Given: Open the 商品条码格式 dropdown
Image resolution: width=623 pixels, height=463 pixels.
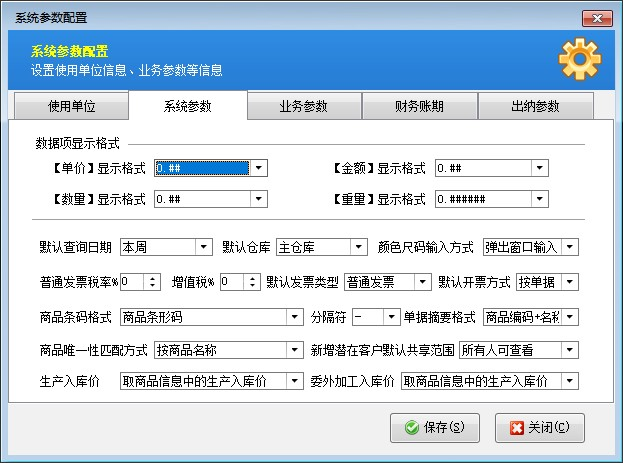Looking at the screenshot, I should click(x=294, y=317).
